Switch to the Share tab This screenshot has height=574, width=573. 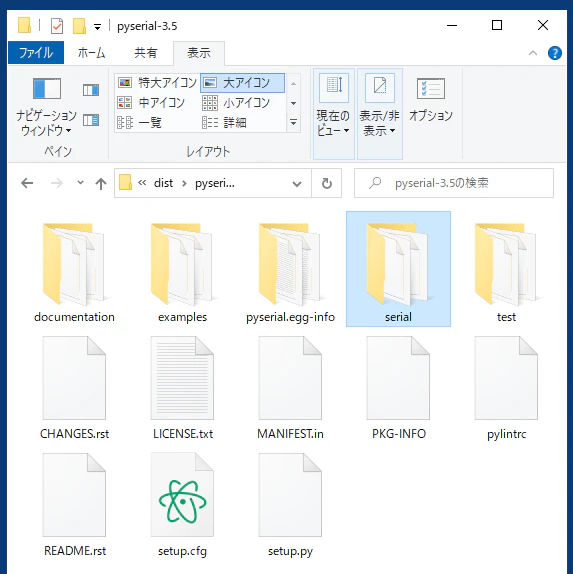(145, 53)
